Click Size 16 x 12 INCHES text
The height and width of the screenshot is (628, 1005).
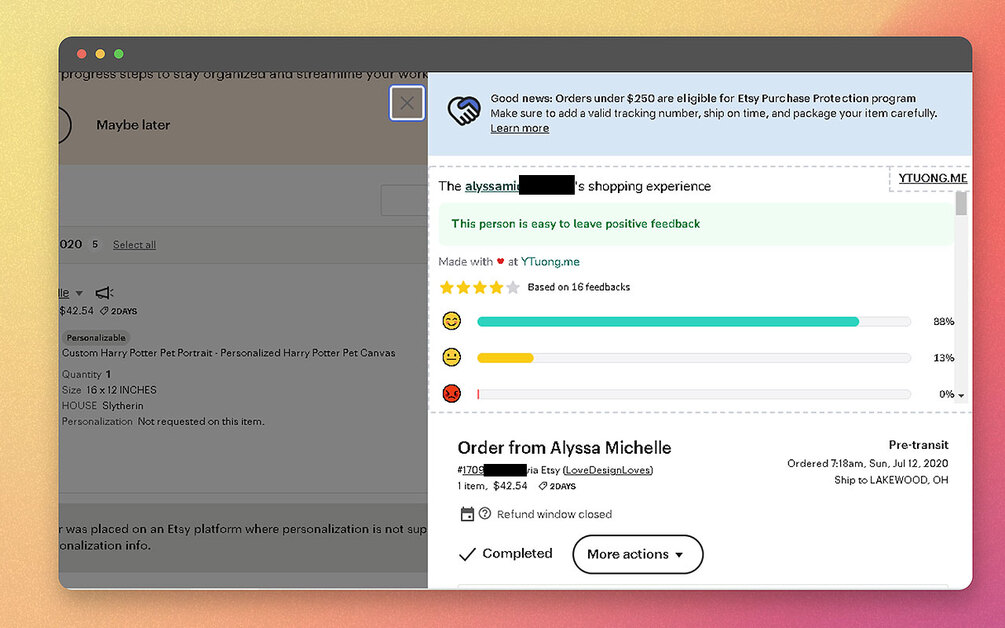(x=109, y=390)
